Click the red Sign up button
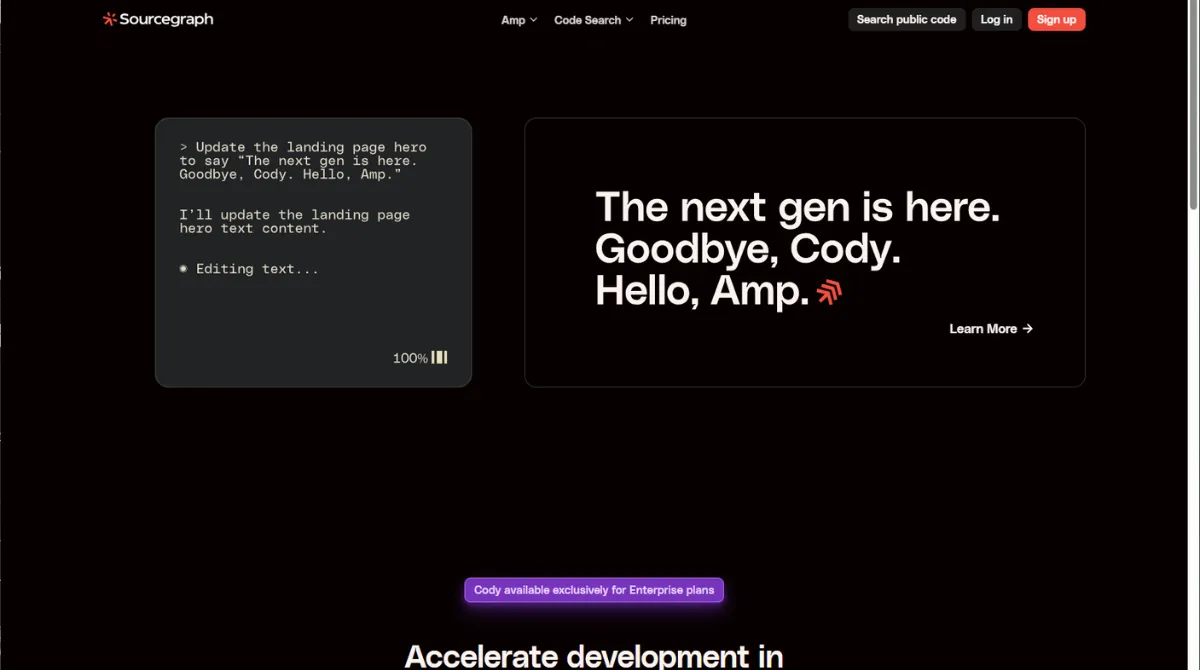The height and width of the screenshot is (670, 1200). pos(1056,19)
